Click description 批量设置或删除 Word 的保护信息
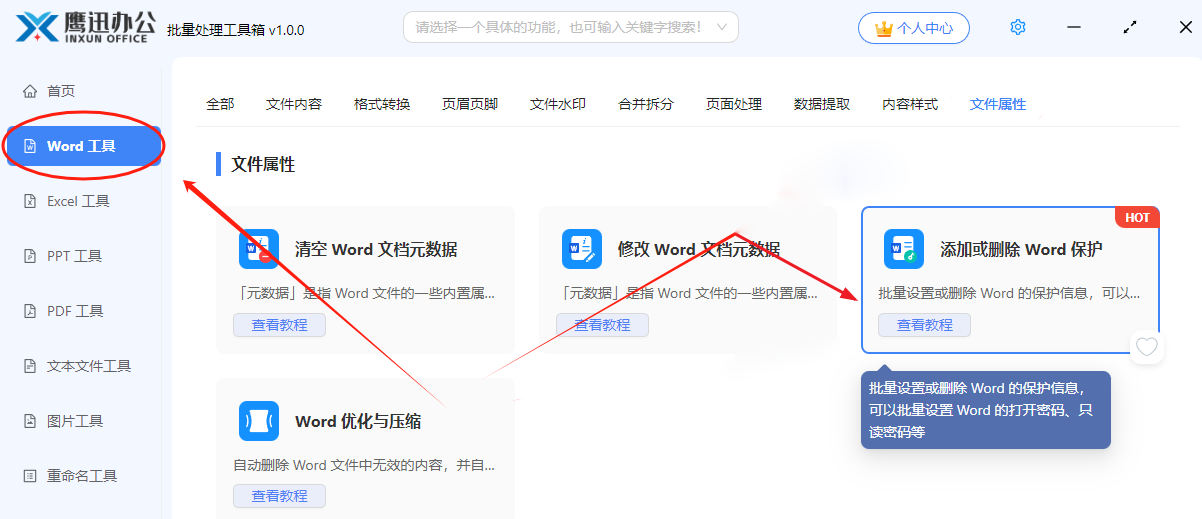Image resolution: width=1202 pixels, height=519 pixels. pyautogui.click(x=1009, y=294)
